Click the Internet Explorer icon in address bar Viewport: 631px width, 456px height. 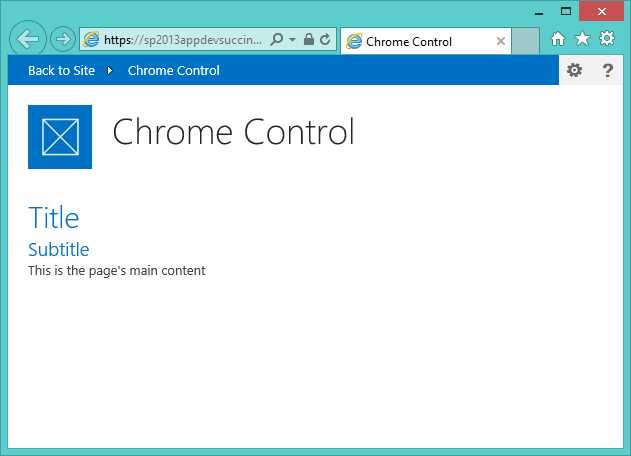tap(91, 39)
